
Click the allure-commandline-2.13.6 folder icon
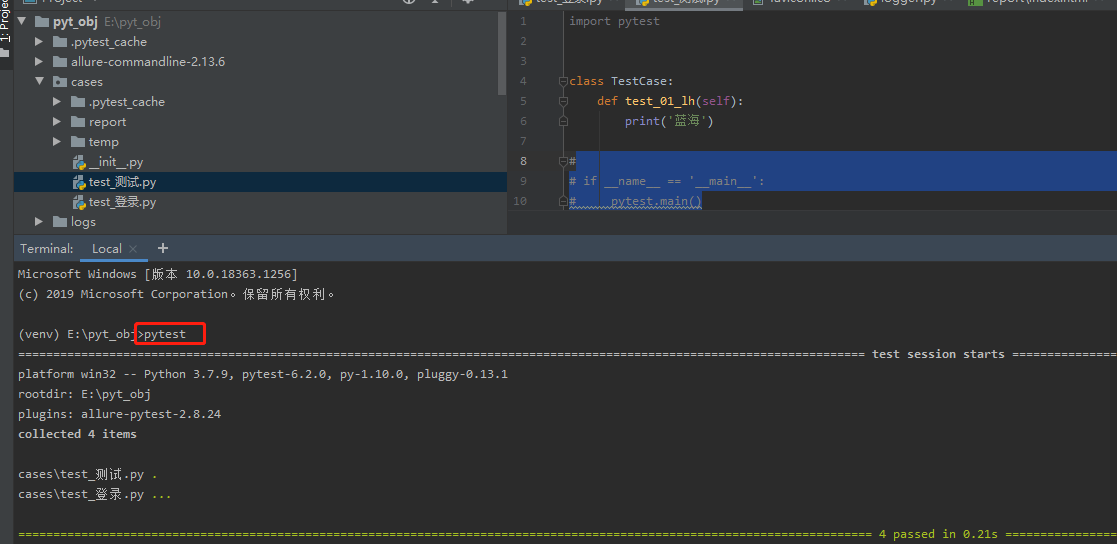coord(60,61)
